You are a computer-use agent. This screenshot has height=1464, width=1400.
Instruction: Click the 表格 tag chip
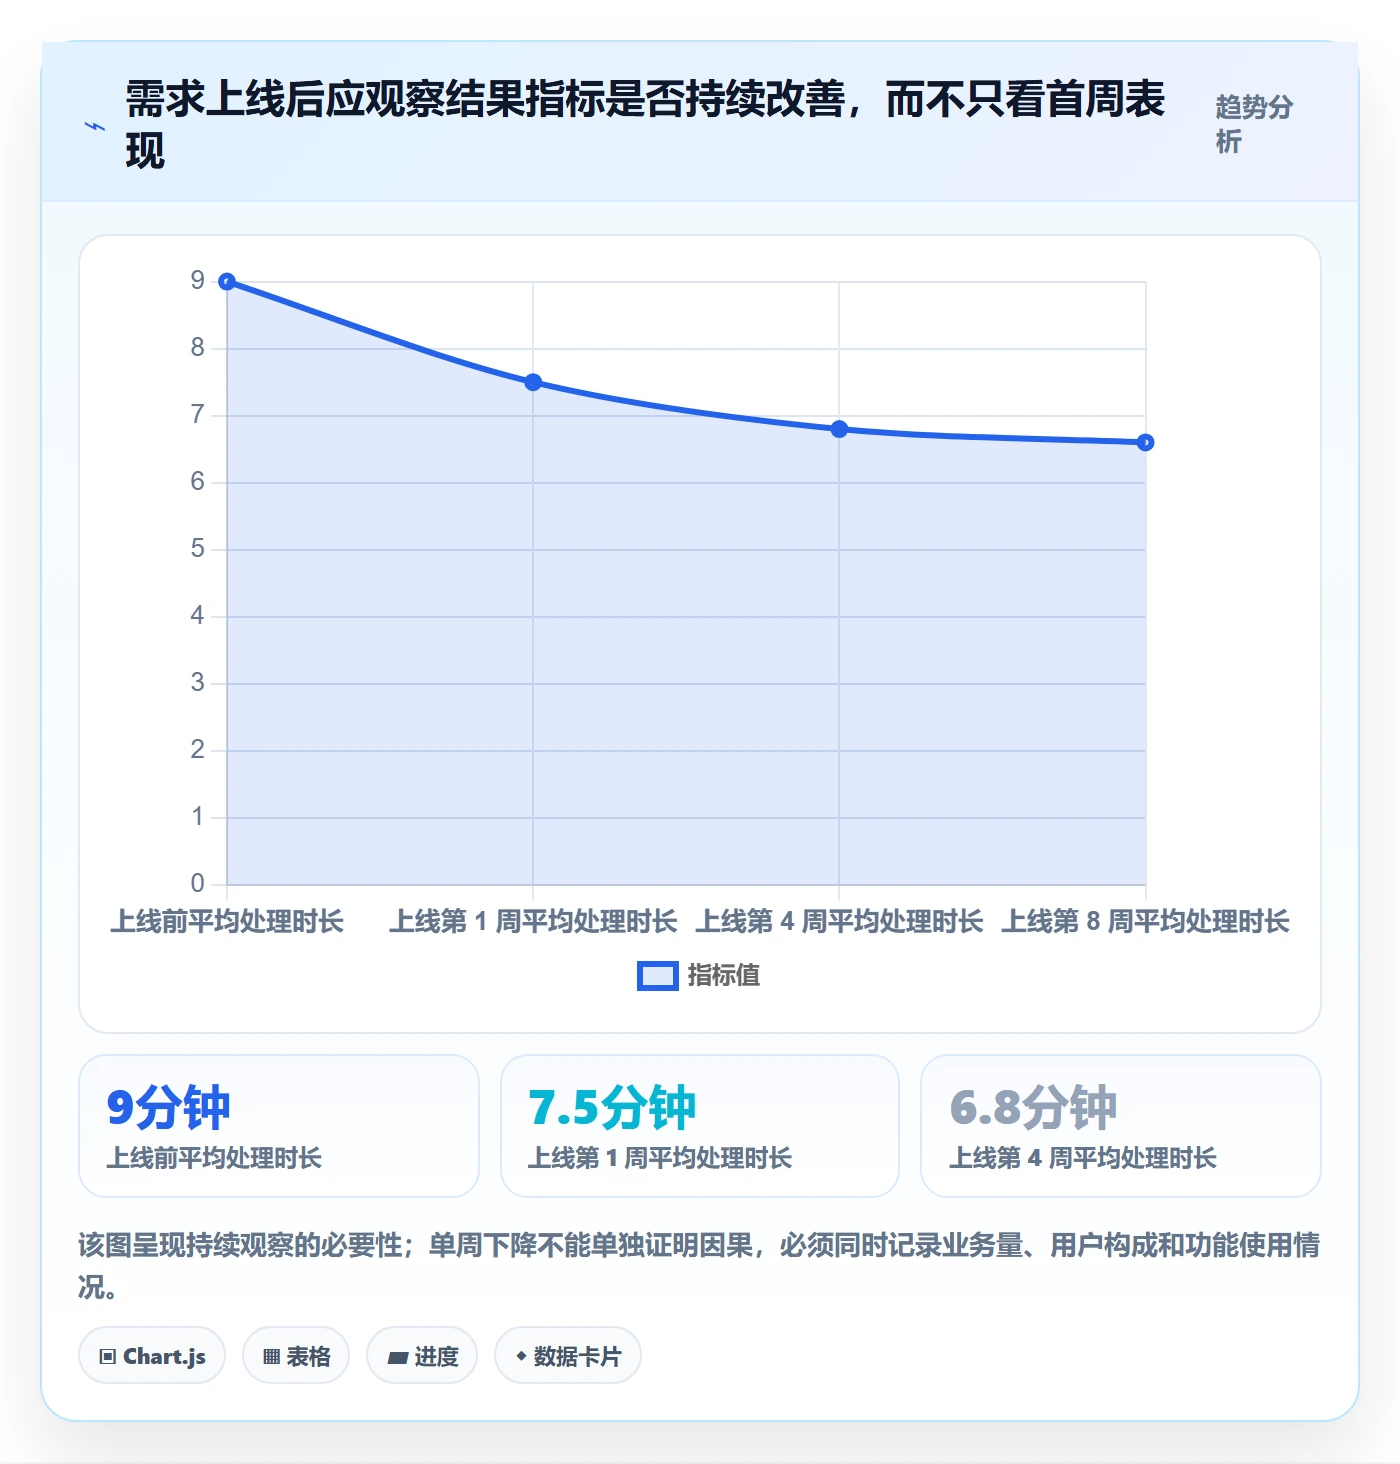pyautogui.click(x=296, y=1356)
